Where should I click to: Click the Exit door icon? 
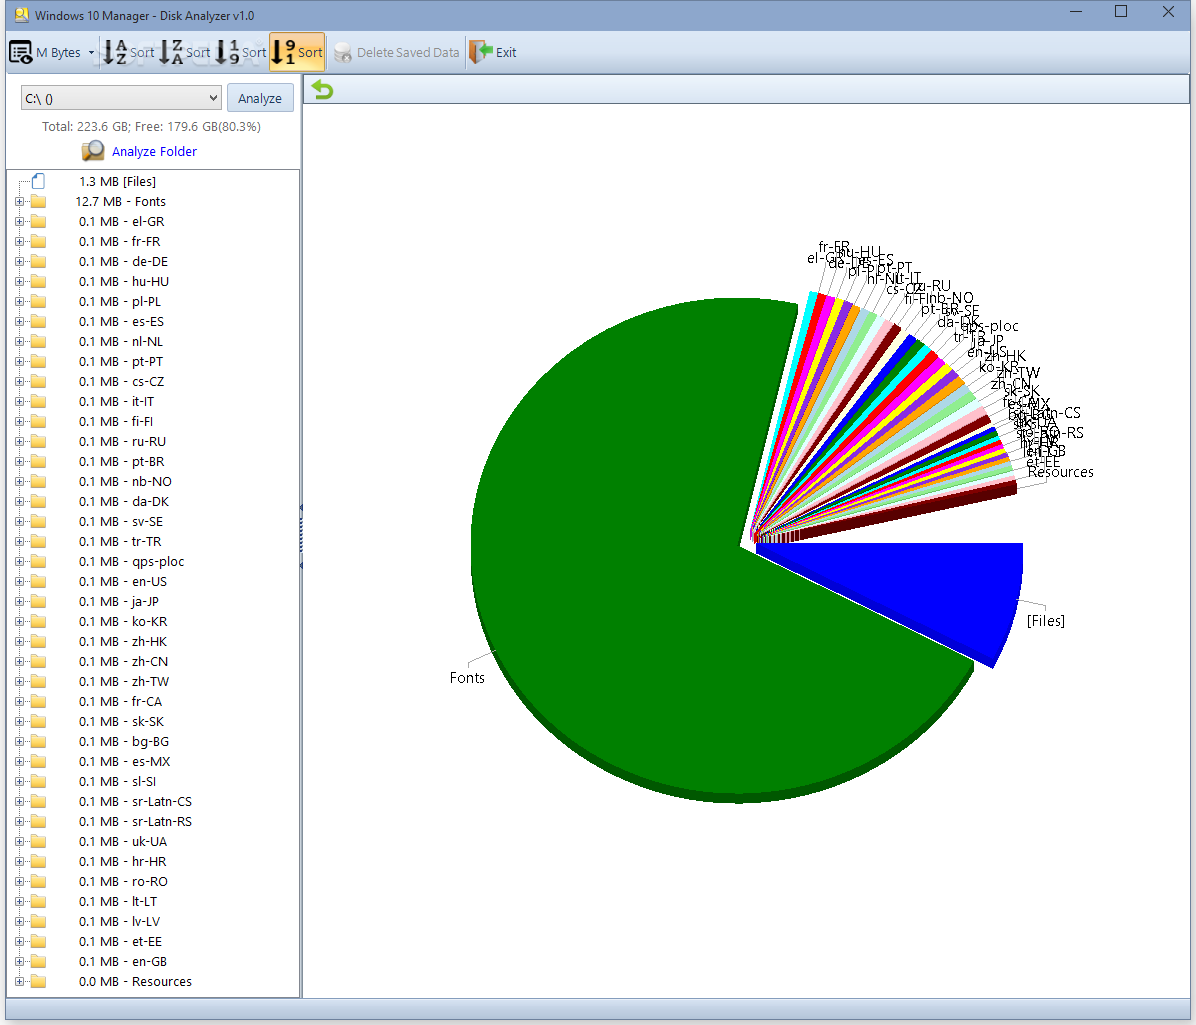(481, 52)
